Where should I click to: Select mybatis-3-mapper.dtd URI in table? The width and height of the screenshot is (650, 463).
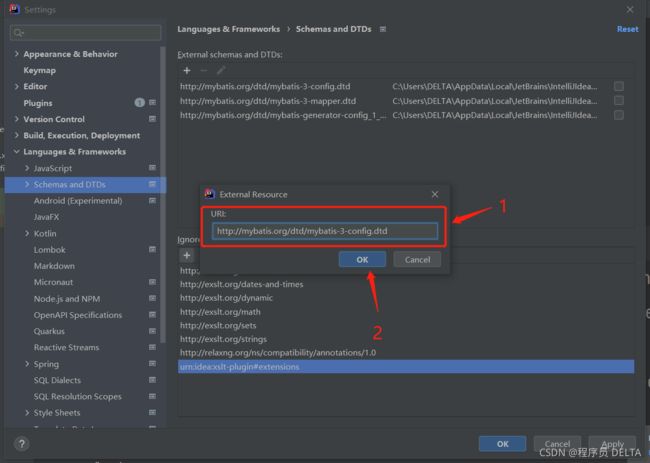point(268,101)
